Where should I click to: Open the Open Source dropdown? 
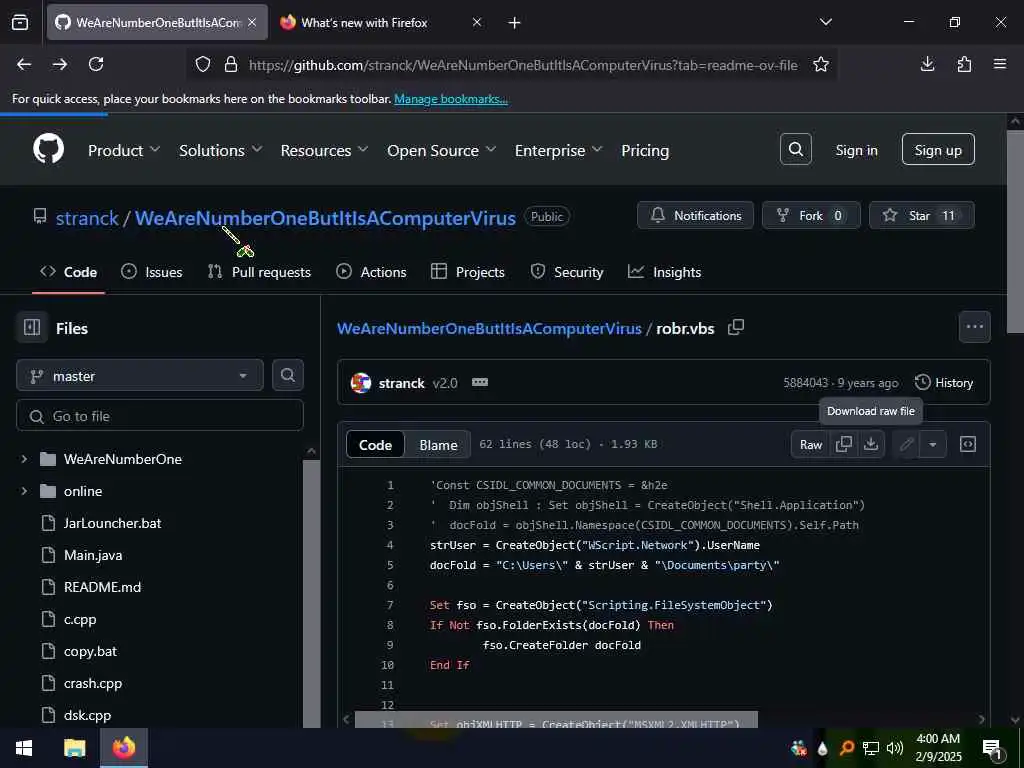(441, 150)
